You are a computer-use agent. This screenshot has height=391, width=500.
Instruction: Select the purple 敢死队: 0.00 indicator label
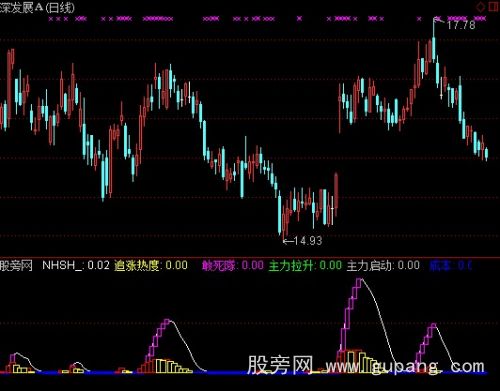233,266
